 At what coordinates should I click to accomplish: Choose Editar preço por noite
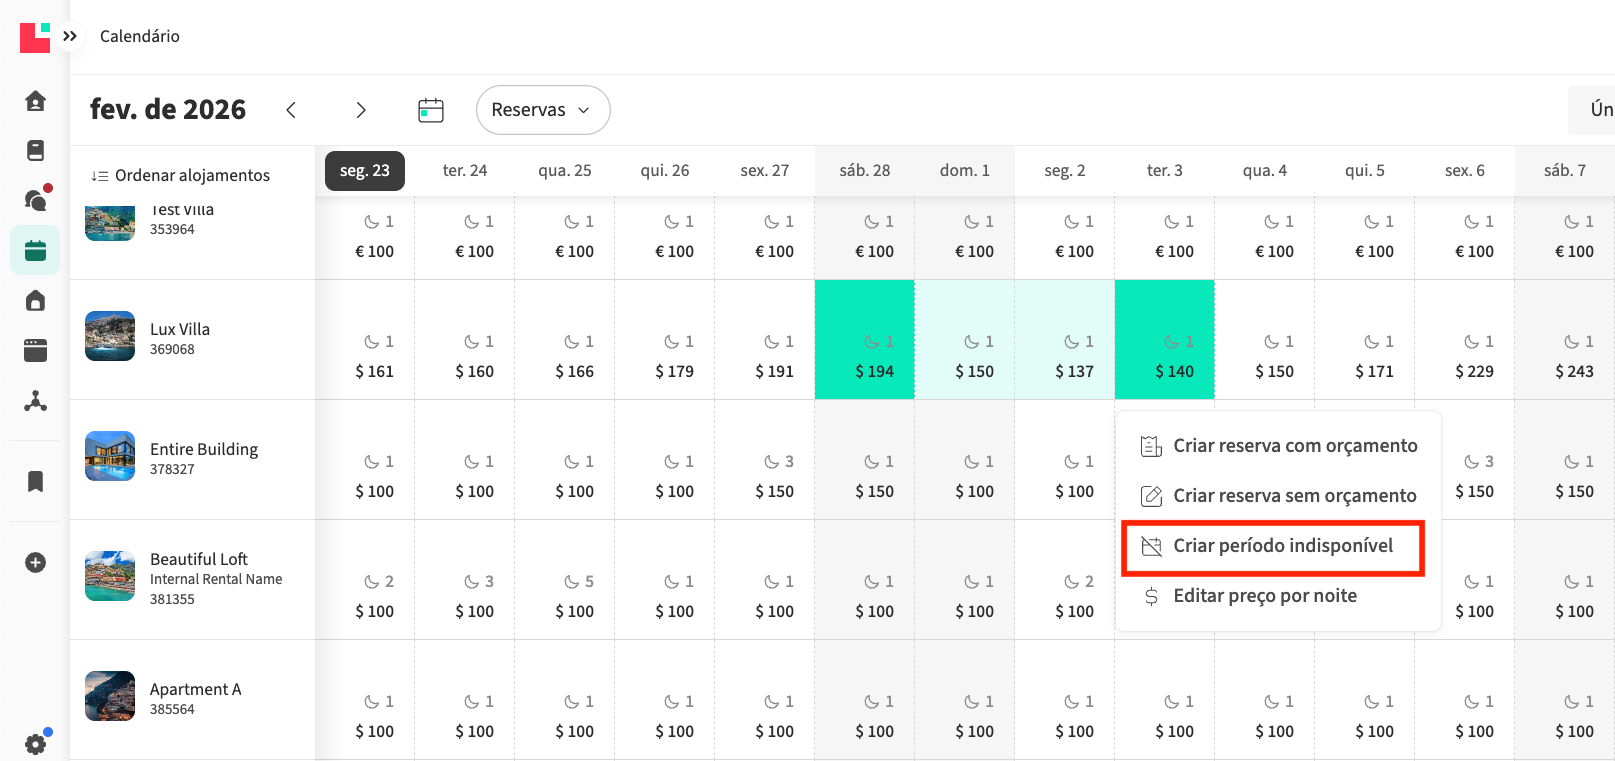click(1264, 596)
